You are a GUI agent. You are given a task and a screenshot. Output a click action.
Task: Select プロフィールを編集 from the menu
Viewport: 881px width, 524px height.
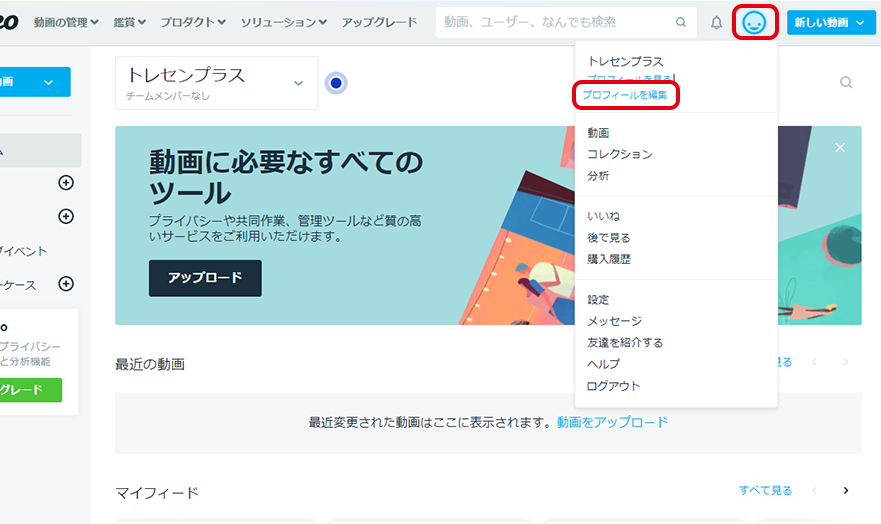pyautogui.click(x=625, y=95)
